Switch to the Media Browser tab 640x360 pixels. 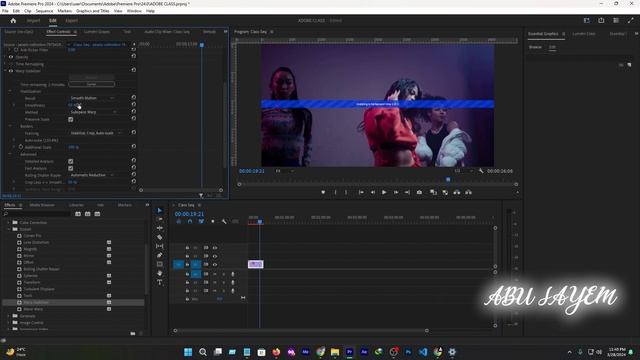(42, 205)
